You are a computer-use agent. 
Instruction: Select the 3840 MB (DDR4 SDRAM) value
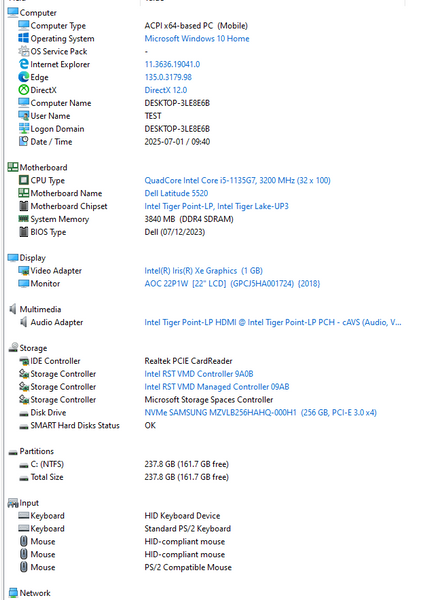click(189, 219)
